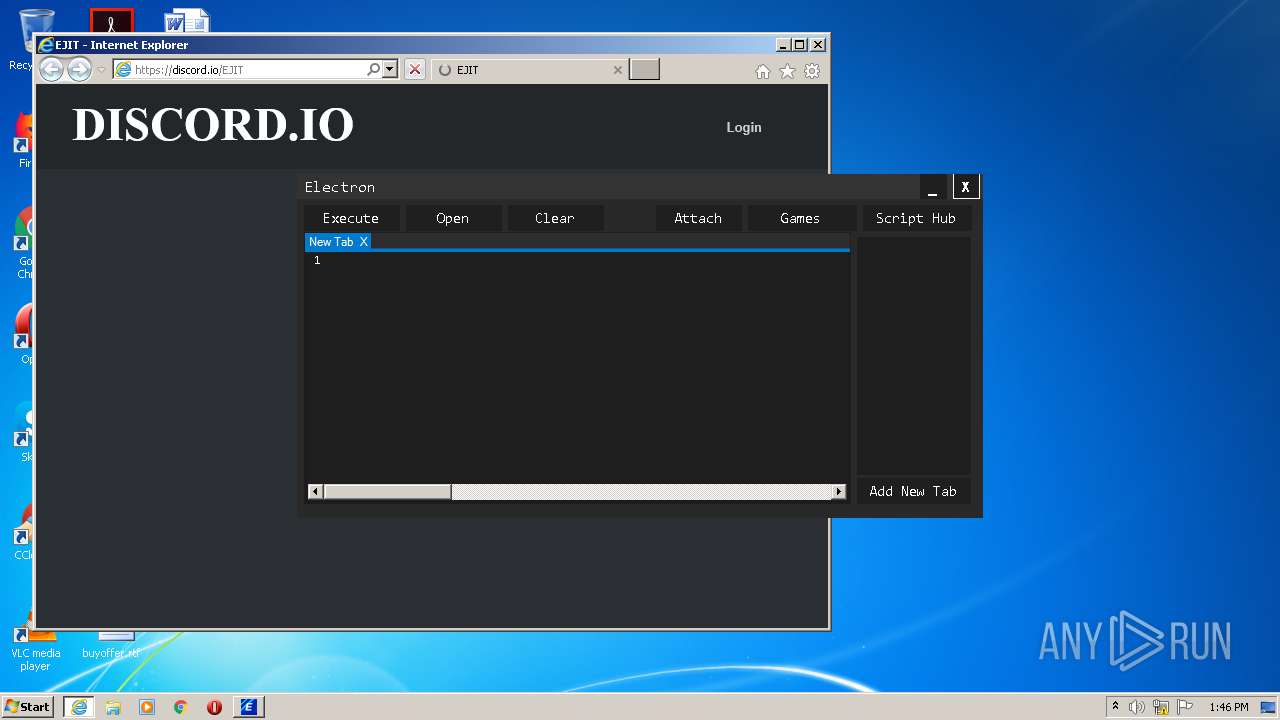Click the taskbar clock 1:46 PM
The width and height of the screenshot is (1280, 720).
click(x=1228, y=707)
